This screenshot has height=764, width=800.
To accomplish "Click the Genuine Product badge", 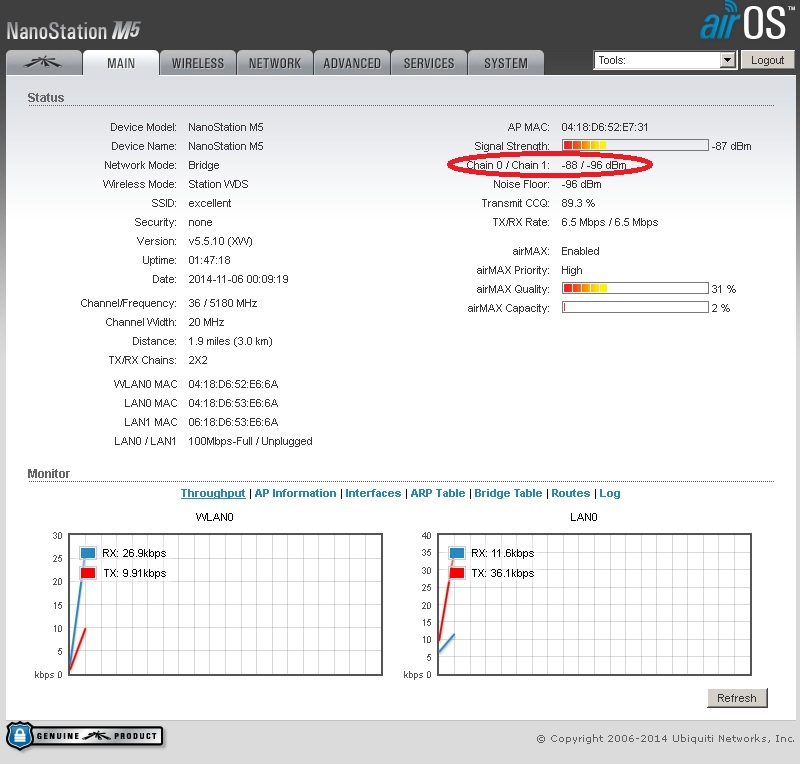I will click(84, 736).
